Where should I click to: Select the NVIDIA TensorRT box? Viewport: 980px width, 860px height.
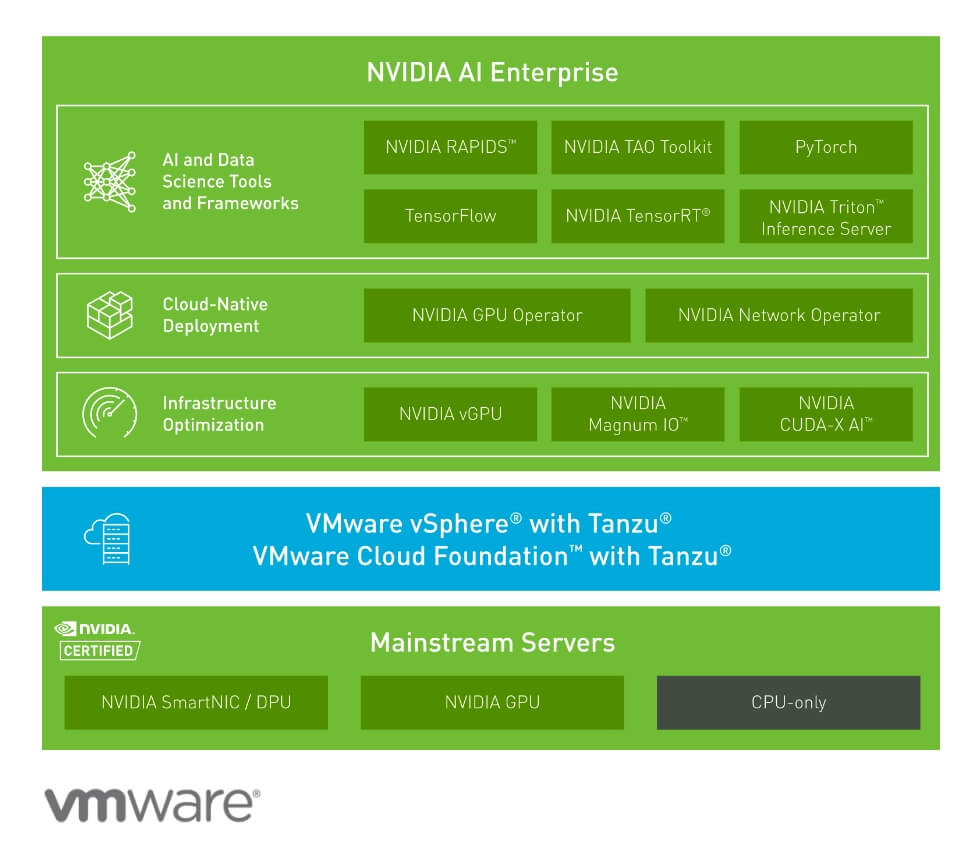(638, 216)
